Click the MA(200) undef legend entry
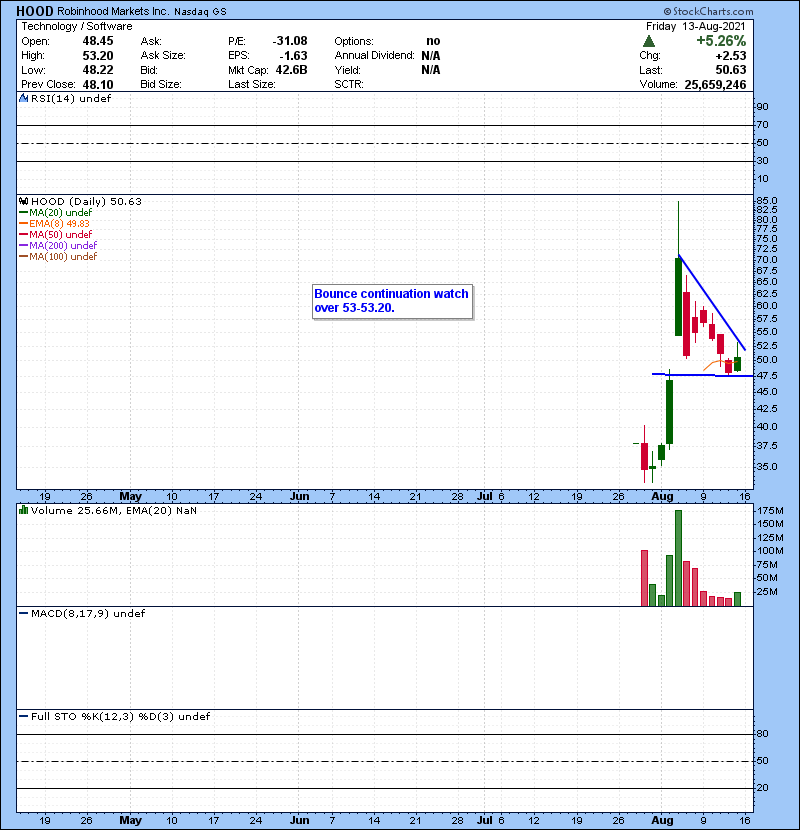The width and height of the screenshot is (800, 830). point(58,246)
